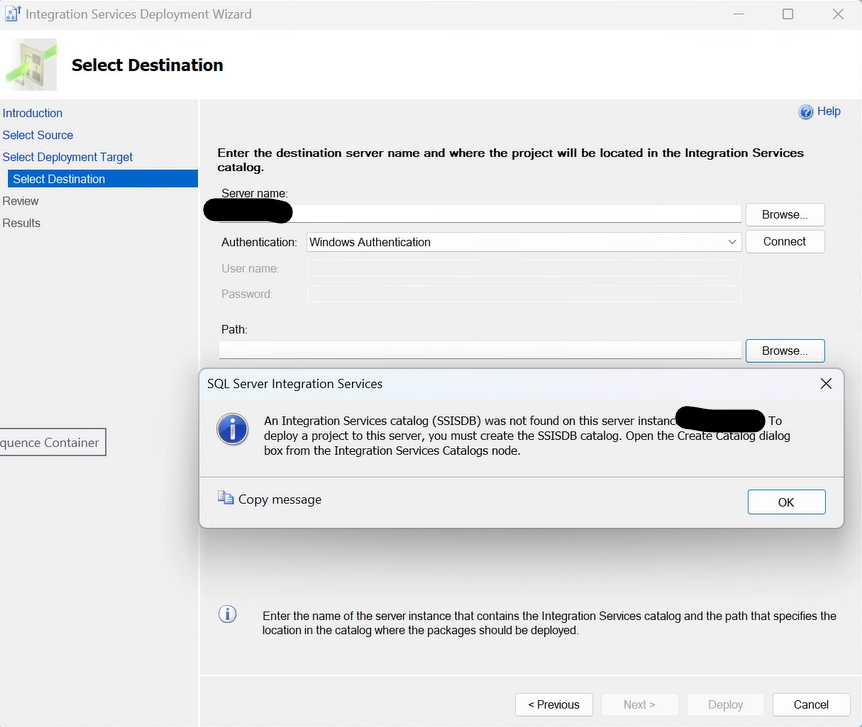
Task: Click the info icon beside the hint text
Action: coord(228,614)
